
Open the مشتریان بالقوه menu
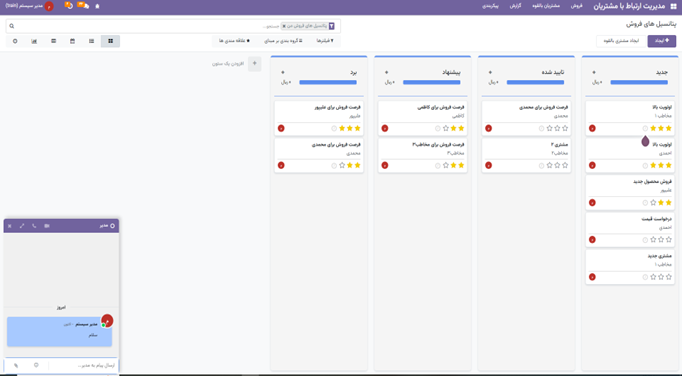[546, 6]
